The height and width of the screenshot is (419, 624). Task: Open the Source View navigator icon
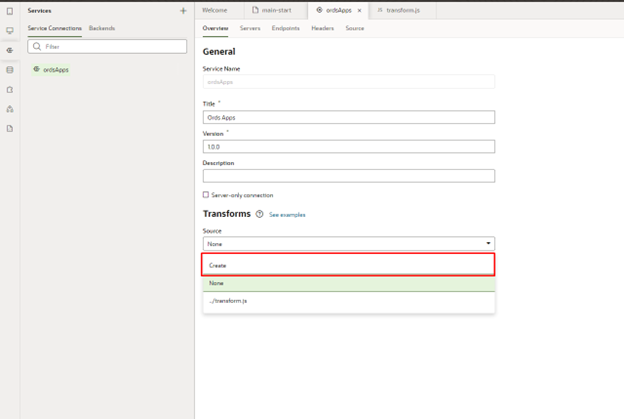click(10, 129)
